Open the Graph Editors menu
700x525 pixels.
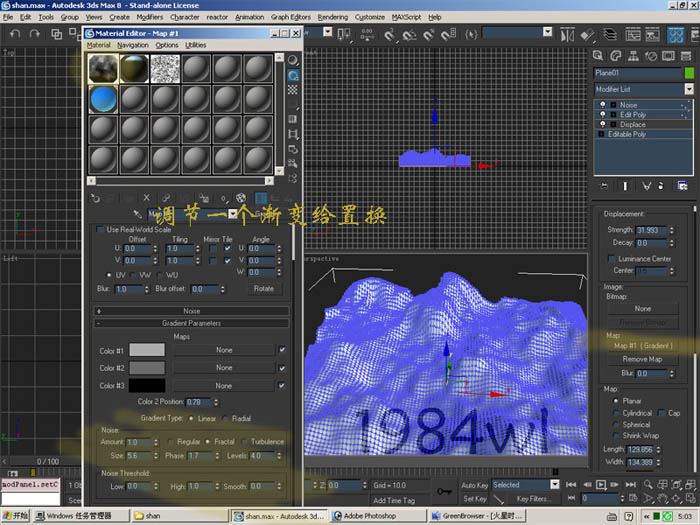(x=291, y=17)
